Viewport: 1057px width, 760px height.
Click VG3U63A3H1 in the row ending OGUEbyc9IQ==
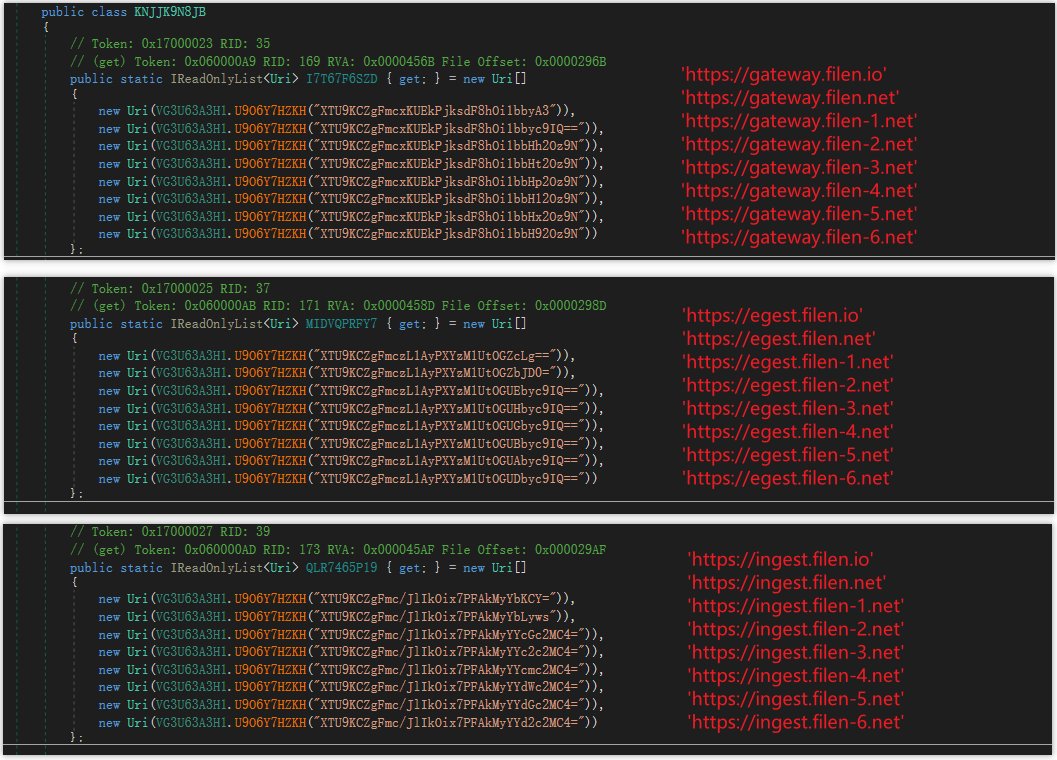click(x=191, y=391)
